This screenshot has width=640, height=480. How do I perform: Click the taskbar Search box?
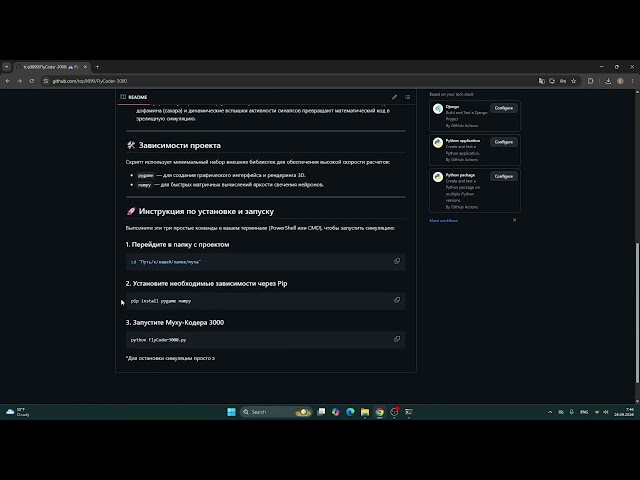276,412
